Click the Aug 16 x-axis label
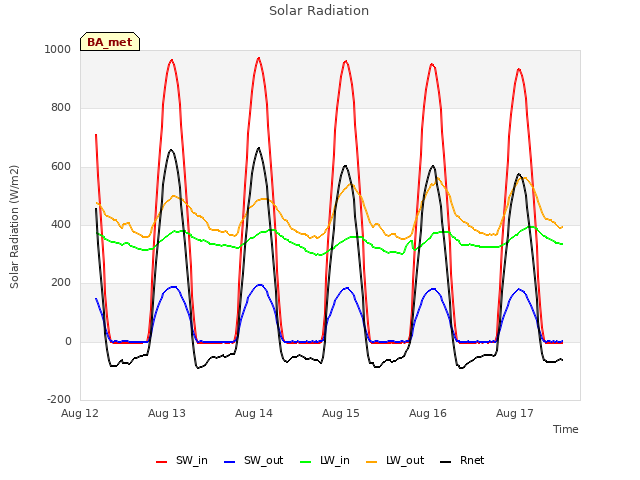This screenshot has width=640, height=480. [428, 413]
